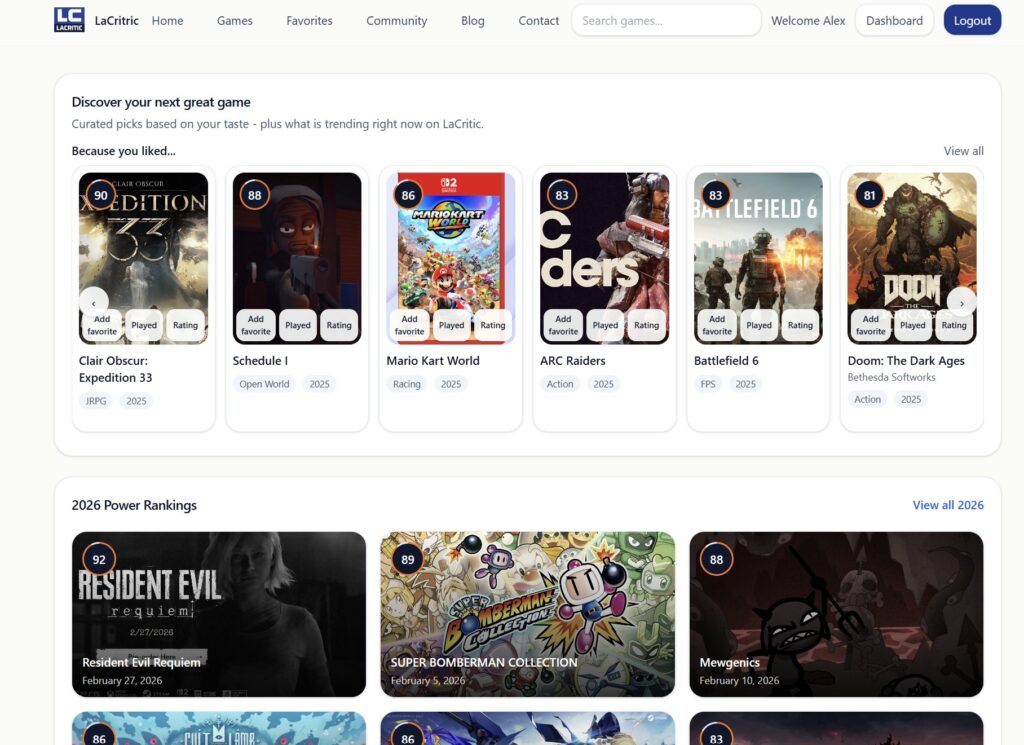Advance carousel with next arrow button
This screenshot has width=1024, height=745.
click(x=961, y=302)
